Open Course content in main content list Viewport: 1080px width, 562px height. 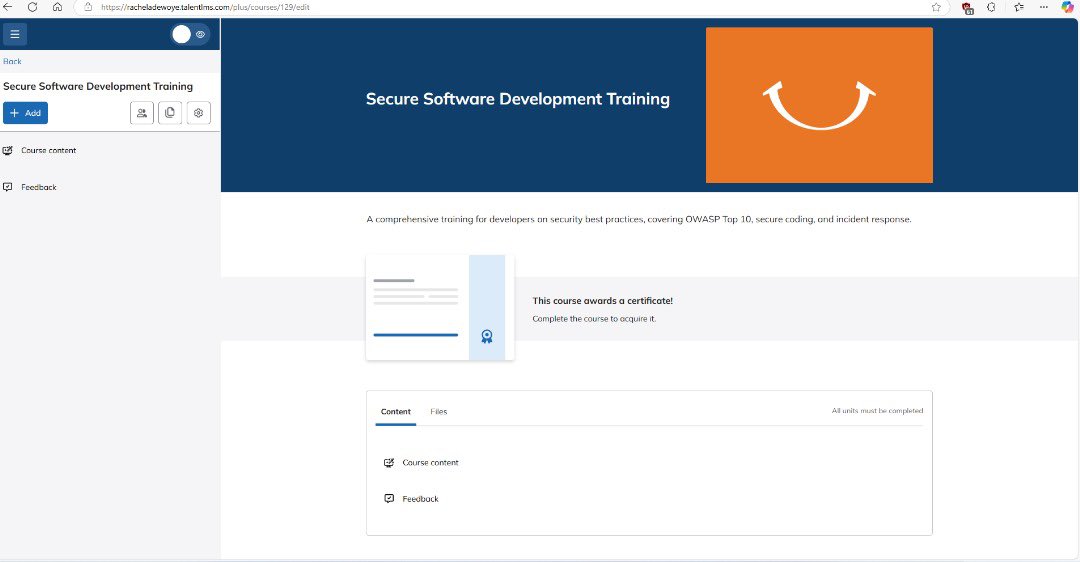(x=430, y=463)
